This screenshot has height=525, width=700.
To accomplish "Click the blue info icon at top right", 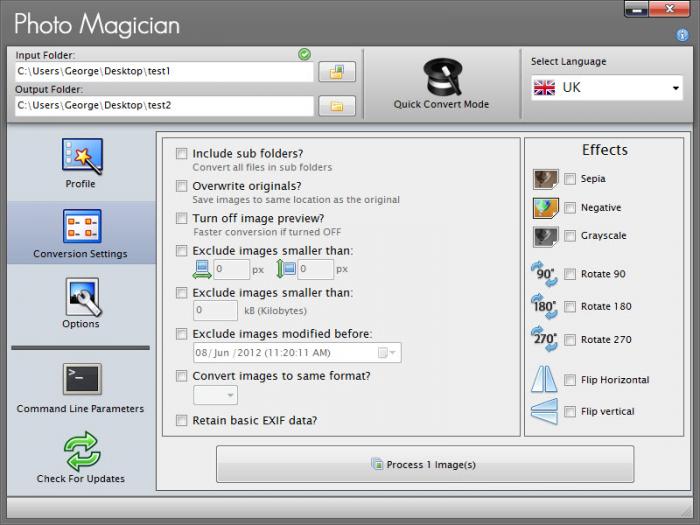I will pyautogui.click(x=682, y=35).
